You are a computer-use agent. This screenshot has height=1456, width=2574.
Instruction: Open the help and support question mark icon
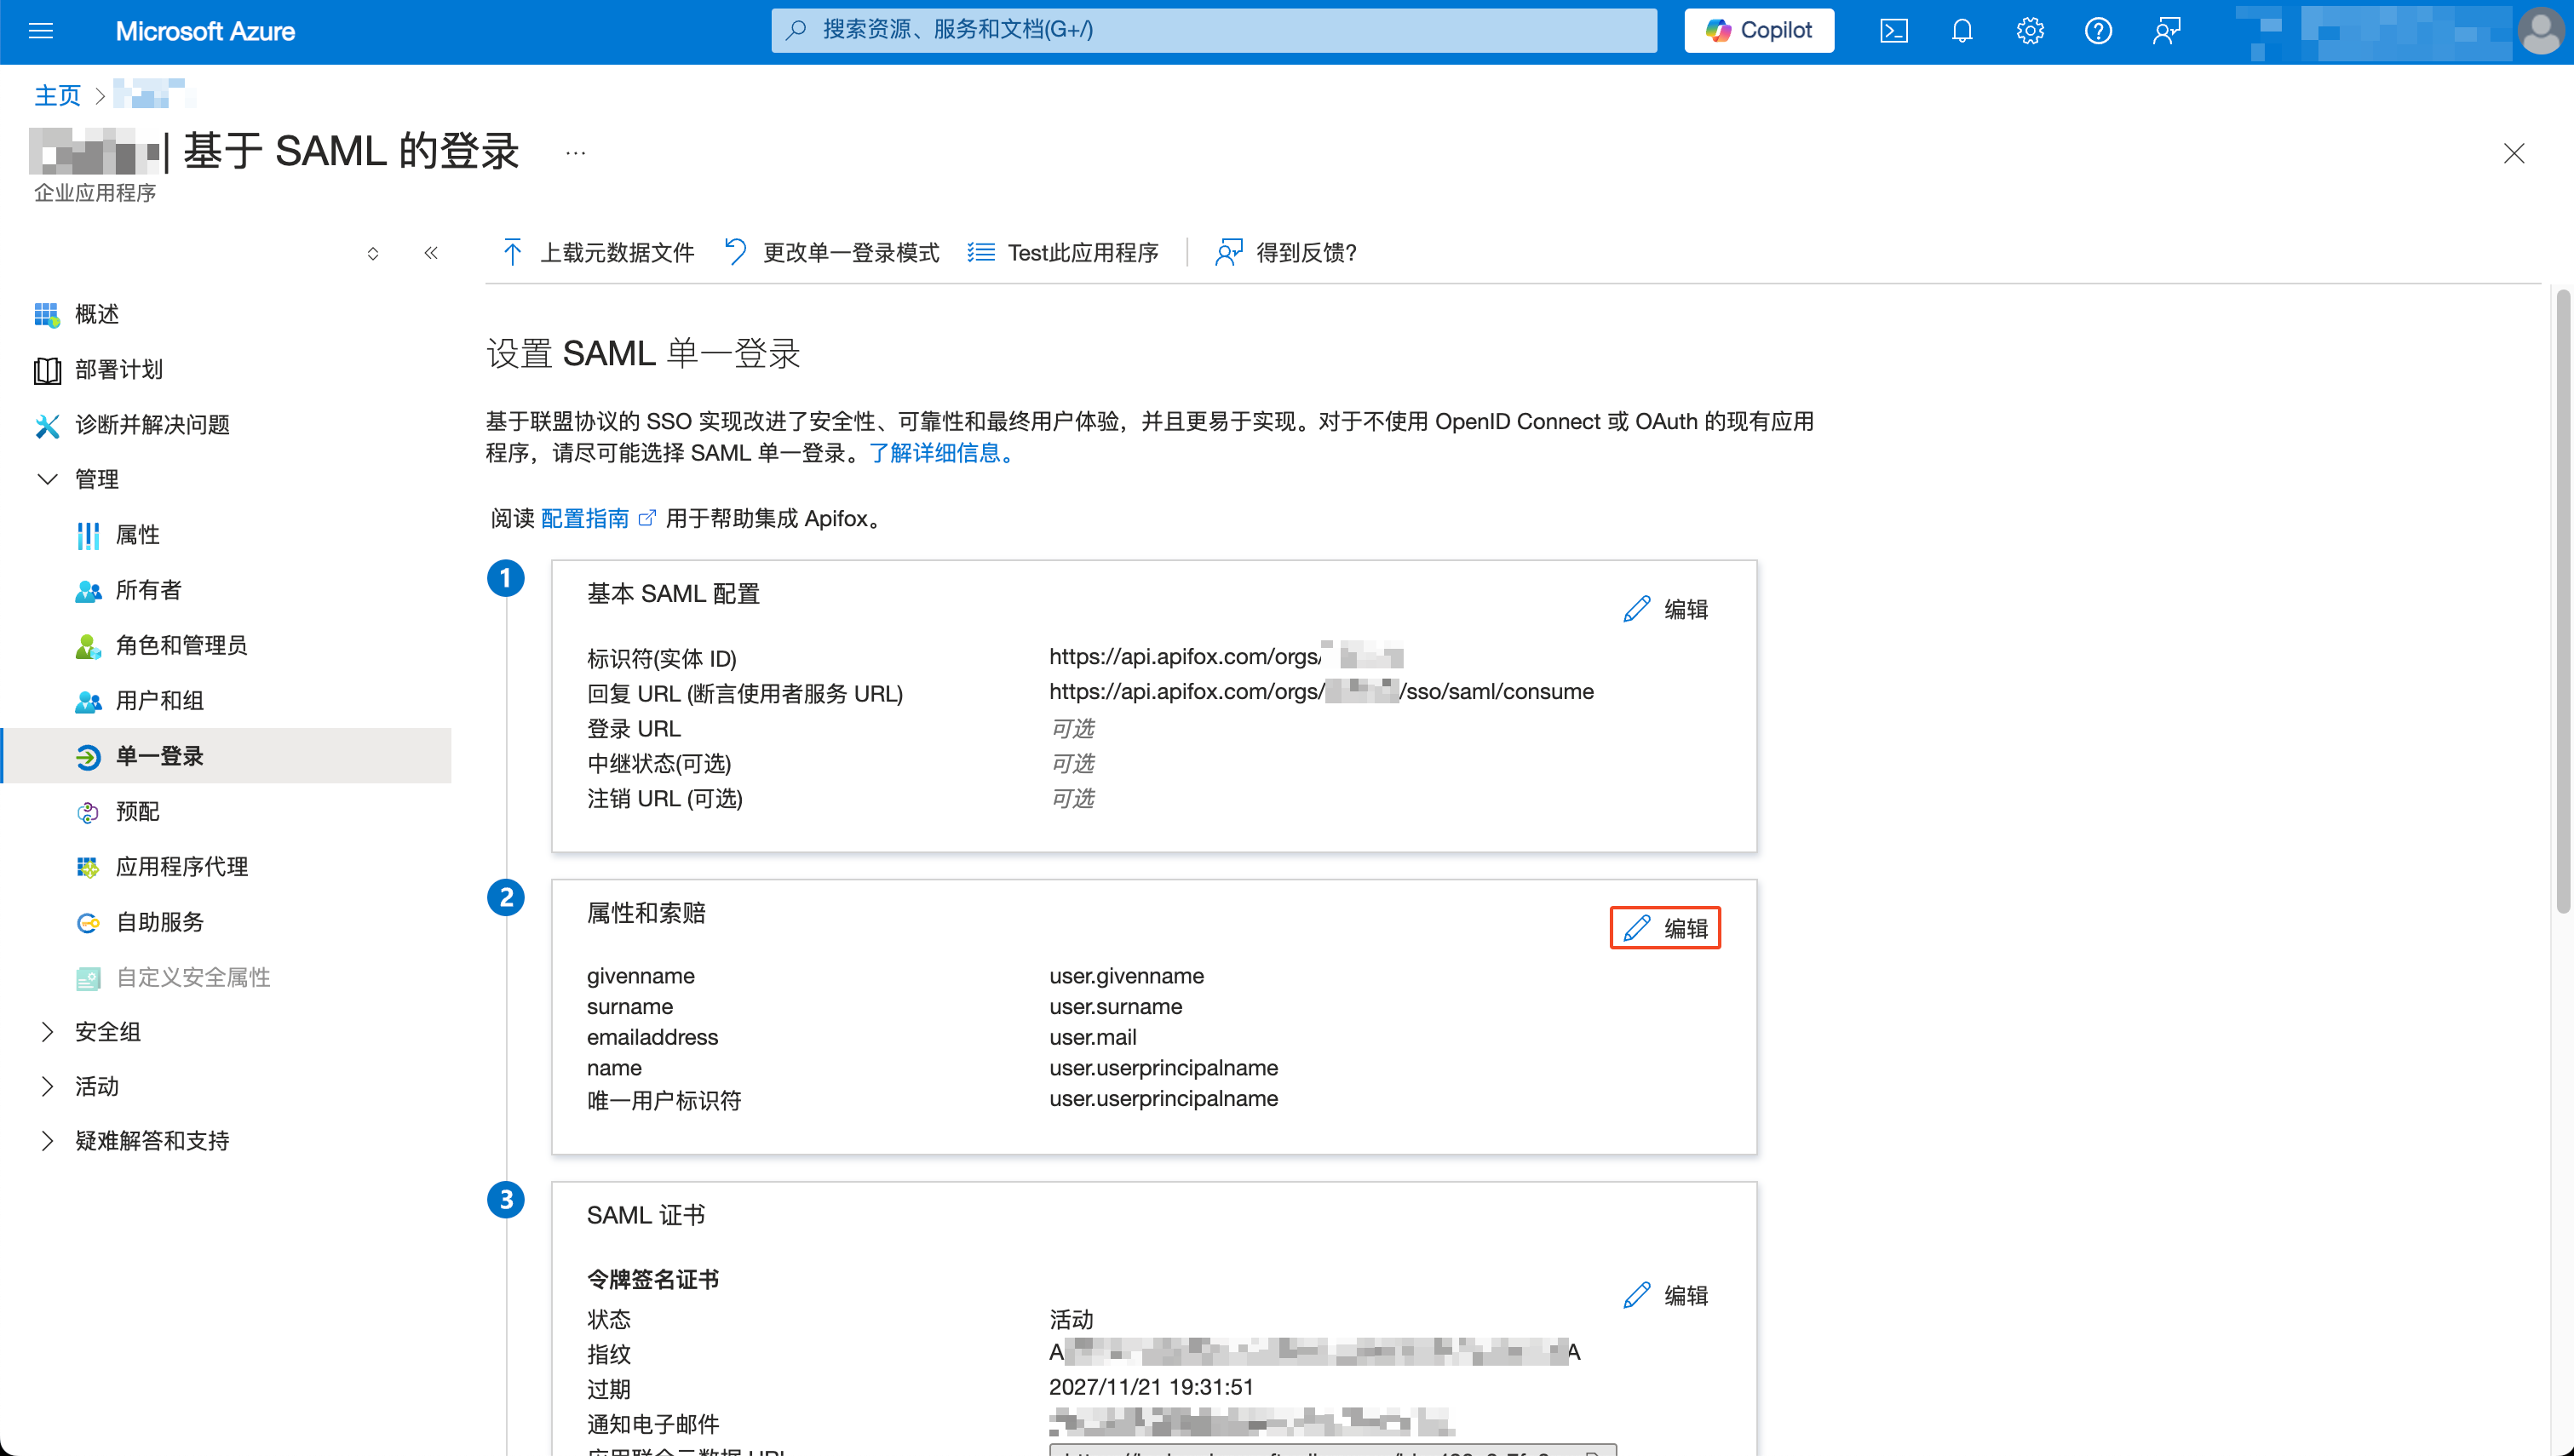(2098, 31)
